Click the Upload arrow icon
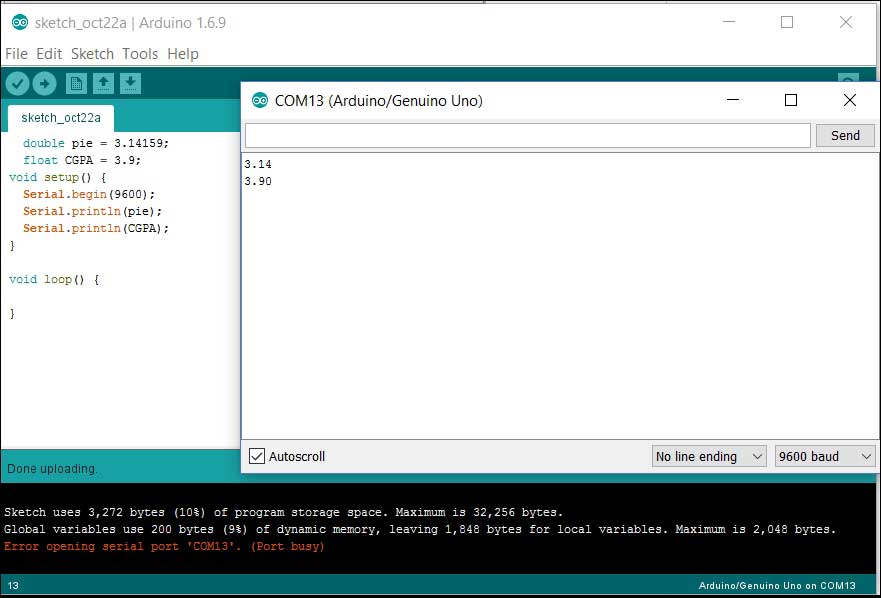This screenshot has width=881, height=598. [45, 84]
